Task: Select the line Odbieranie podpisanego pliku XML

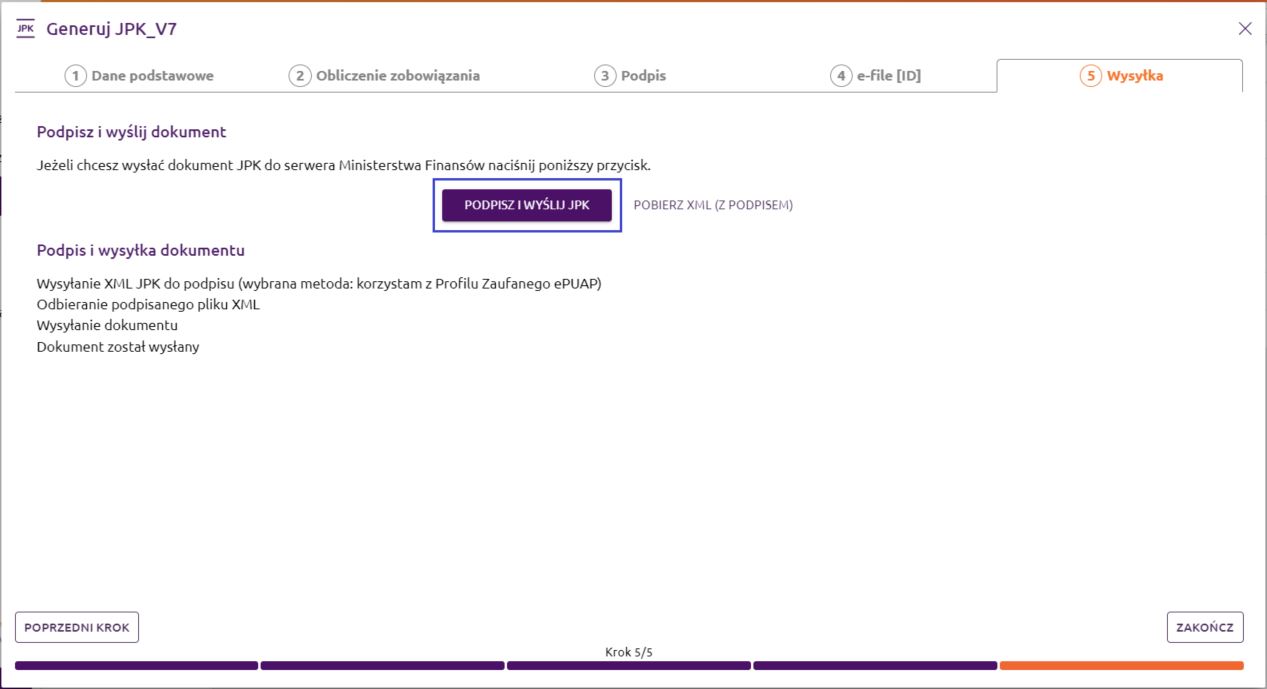Action: (x=148, y=304)
